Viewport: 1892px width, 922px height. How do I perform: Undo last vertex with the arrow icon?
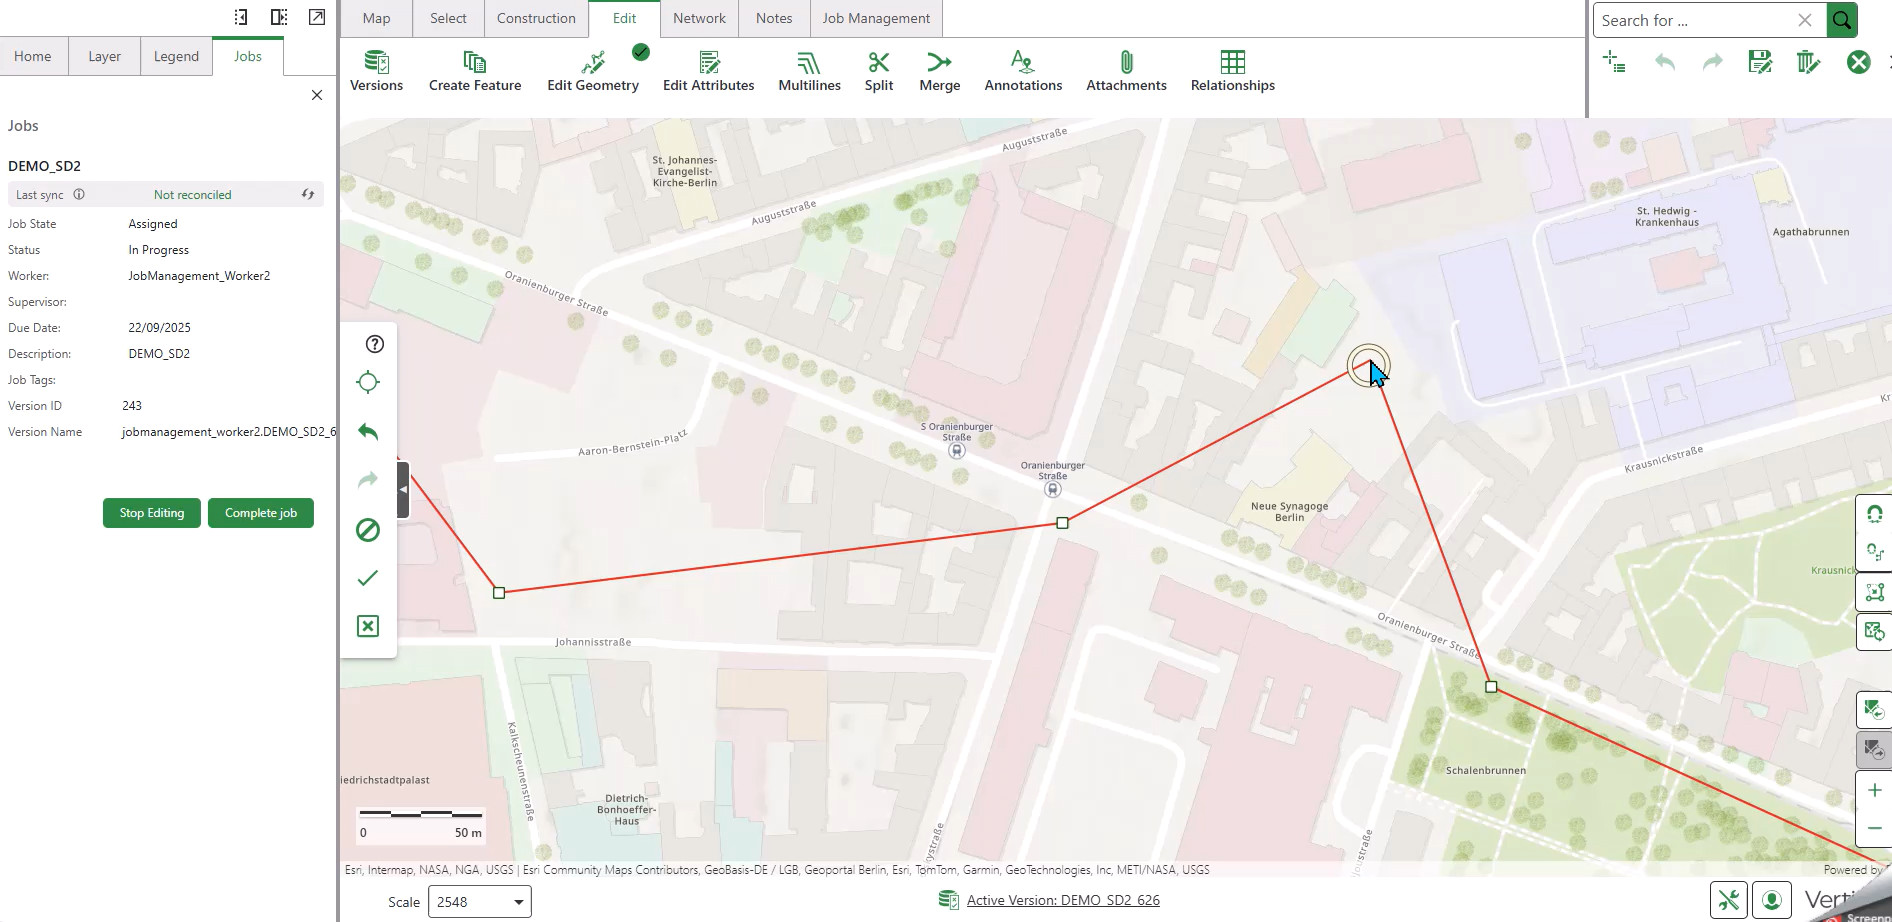[x=368, y=432]
